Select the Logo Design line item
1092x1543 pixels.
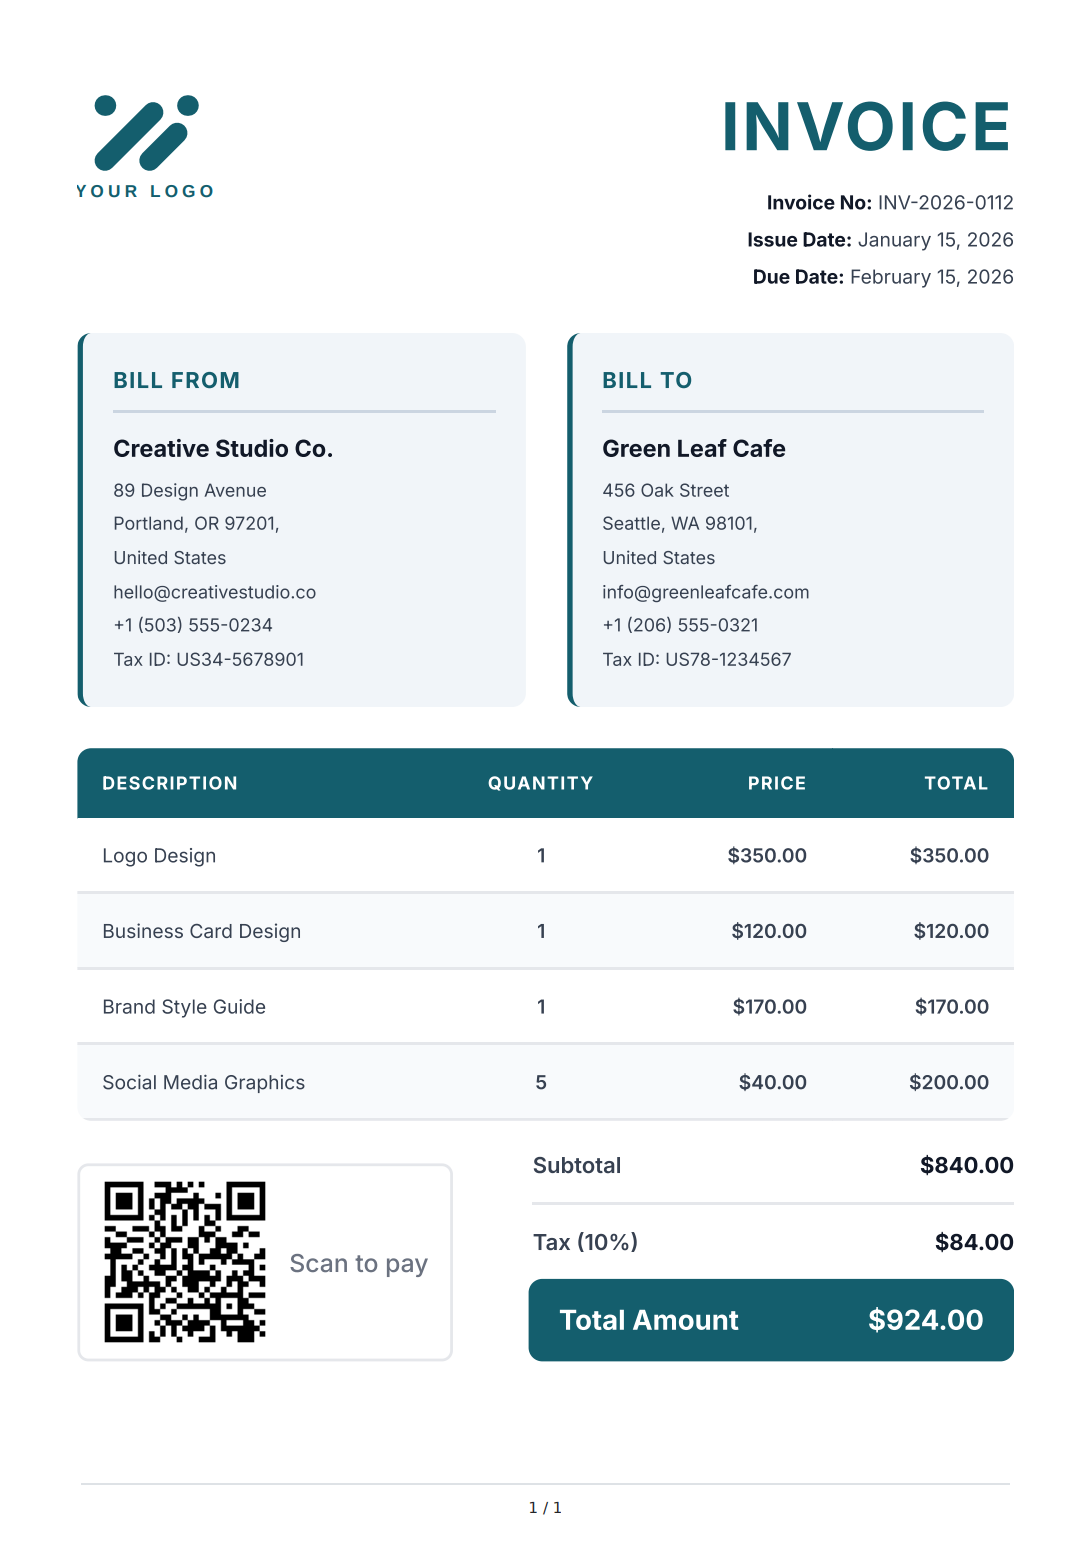click(159, 856)
